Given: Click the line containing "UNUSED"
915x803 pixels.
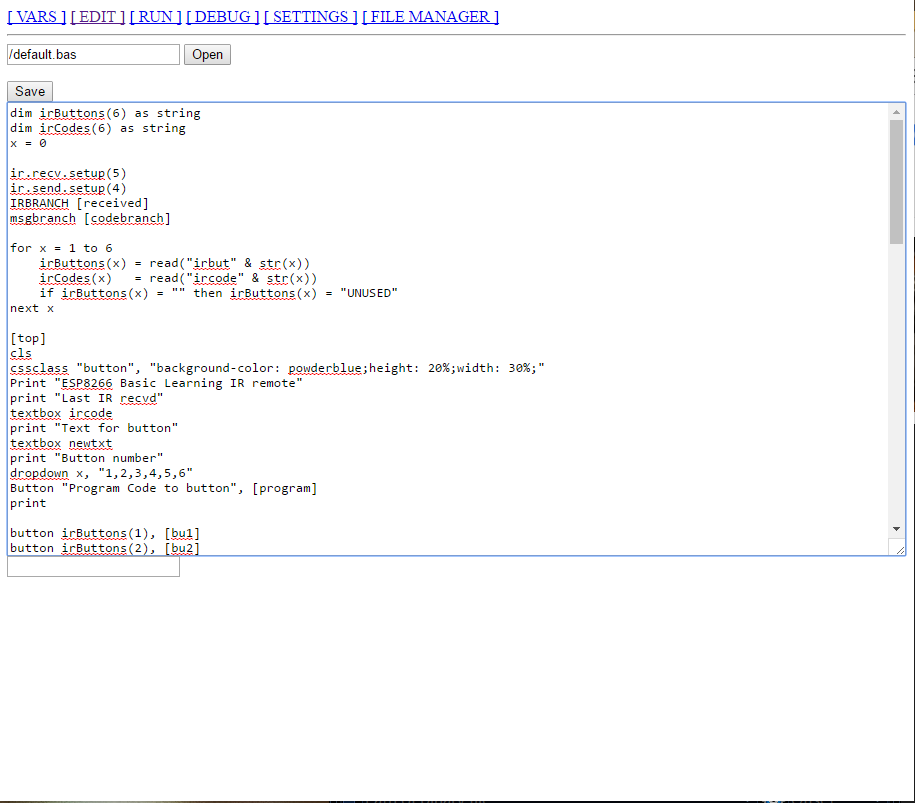Looking at the screenshot, I should (x=218, y=293).
